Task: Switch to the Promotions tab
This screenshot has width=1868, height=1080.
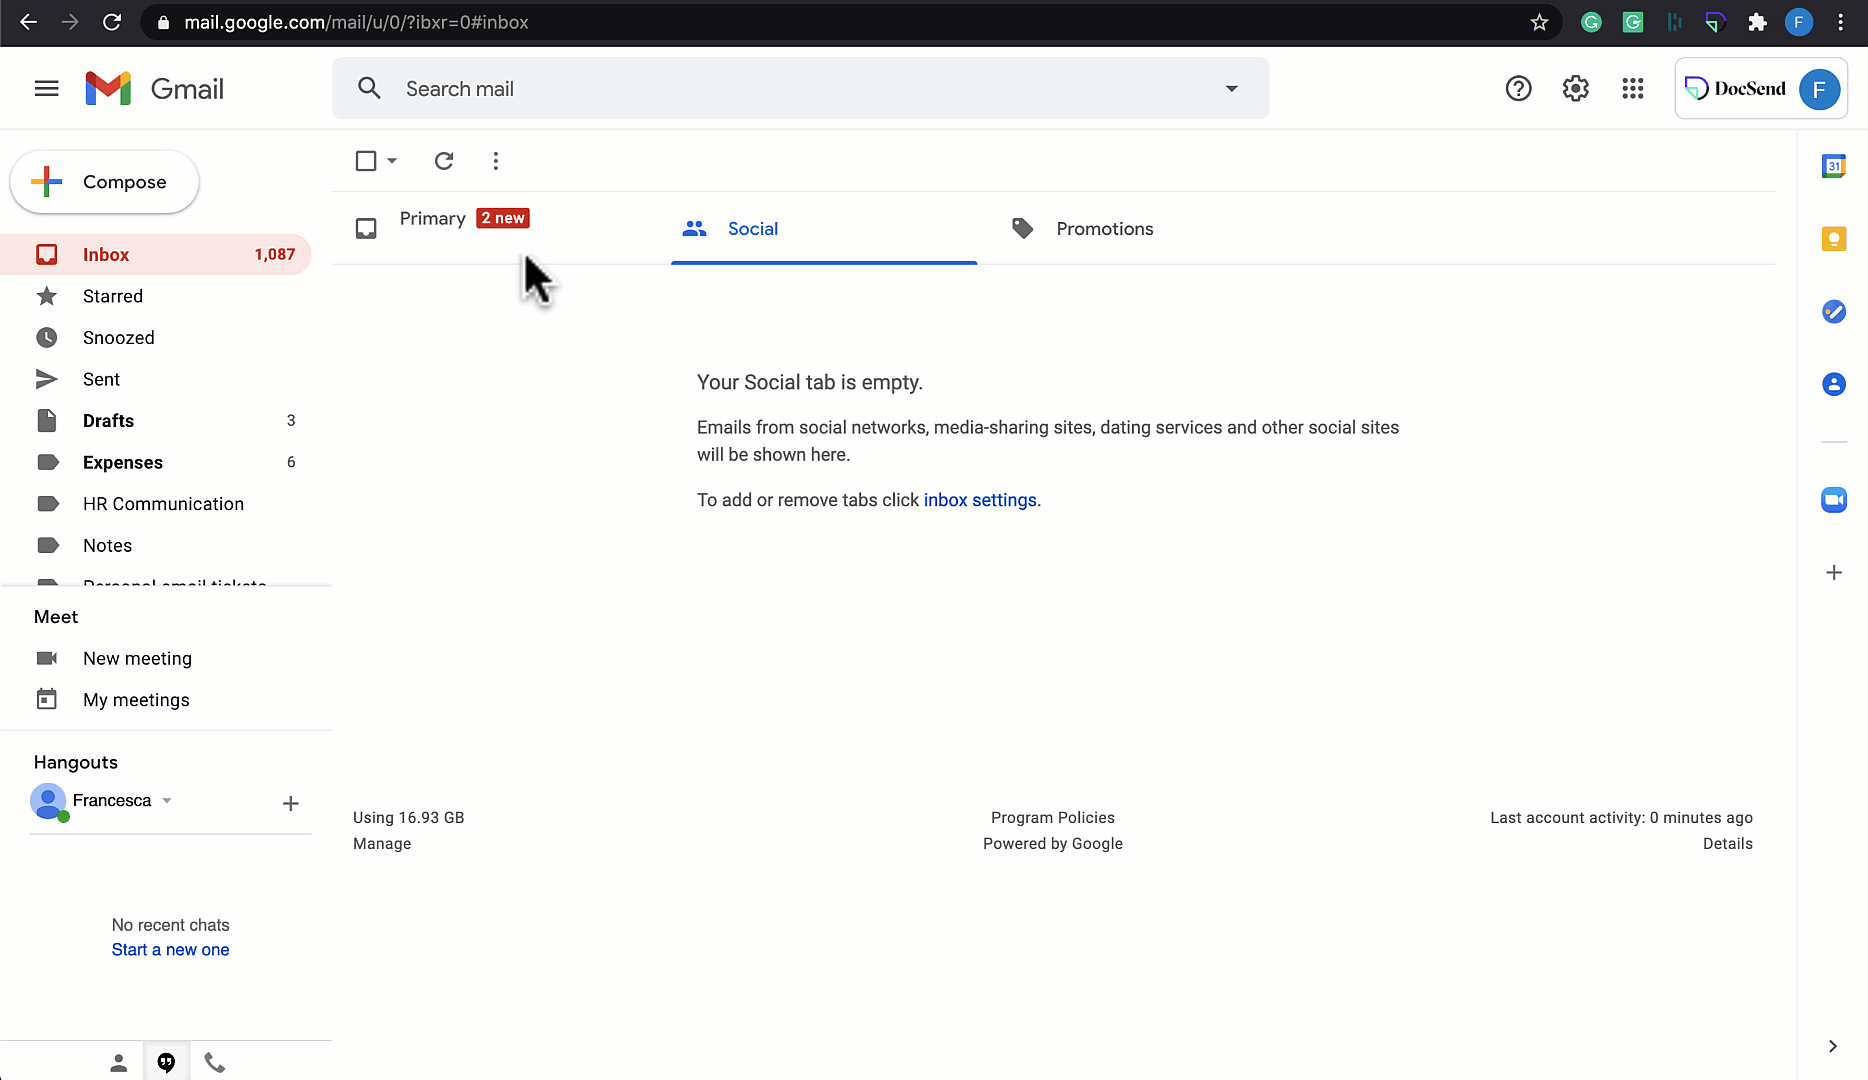Action: pyautogui.click(x=1104, y=228)
